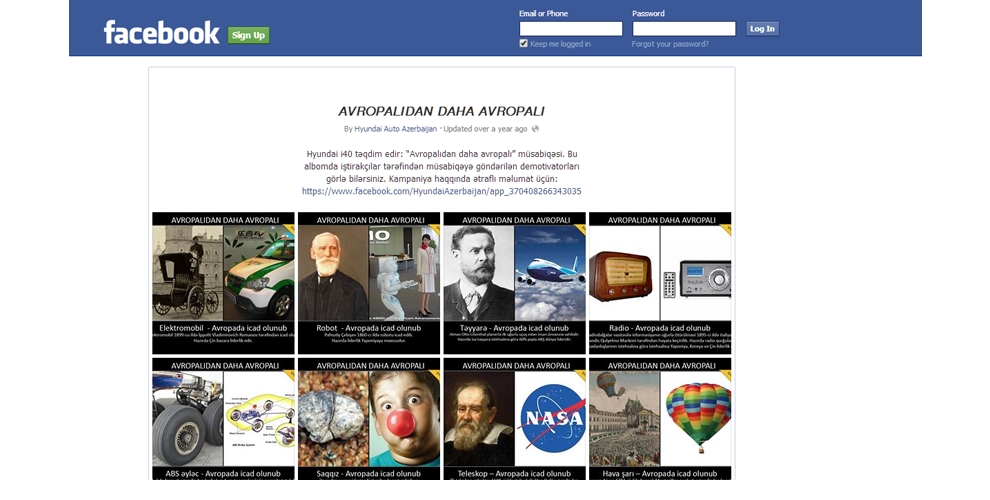Click the globe privacy icon next to Updated
This screenshot has height=500, width=990.
535,129
